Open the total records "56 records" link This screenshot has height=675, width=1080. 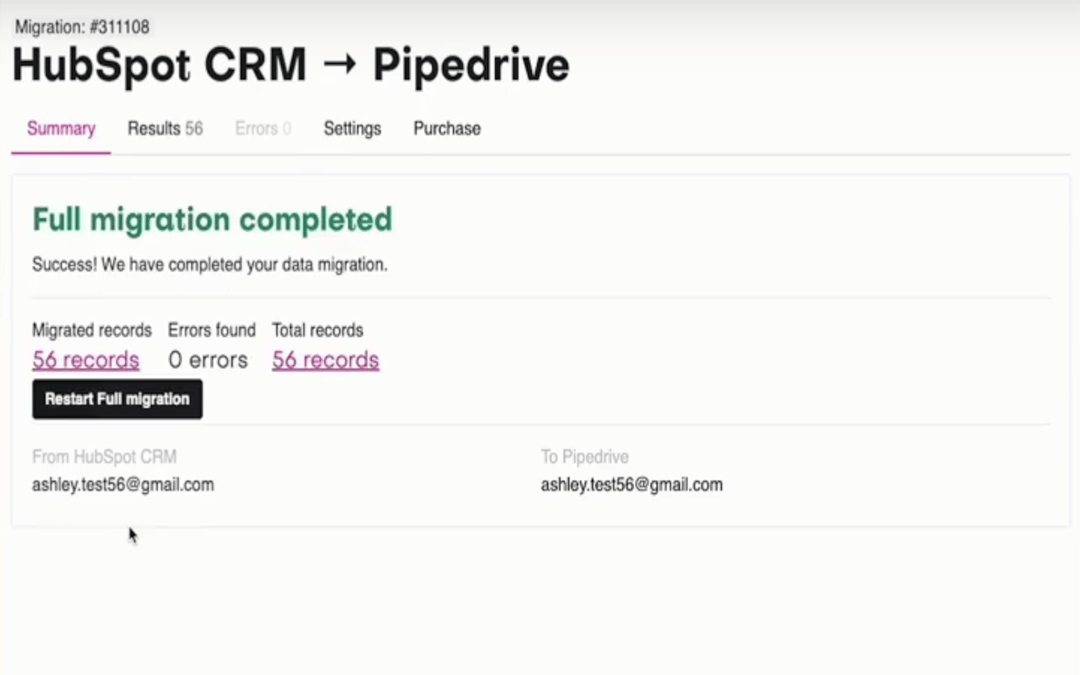point(325,359)
